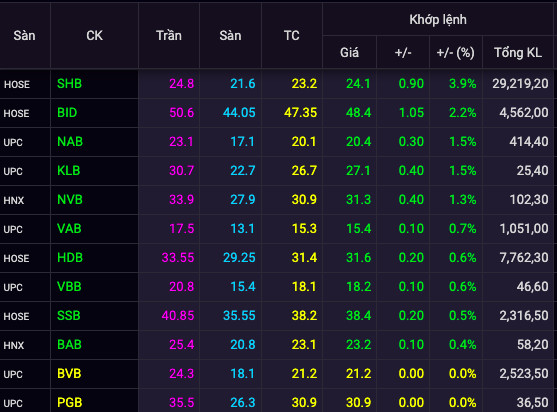Viewport: 557px width, 412px height.
Task: Click VAB total volume 1,051,00
Action: click(524, 229)
